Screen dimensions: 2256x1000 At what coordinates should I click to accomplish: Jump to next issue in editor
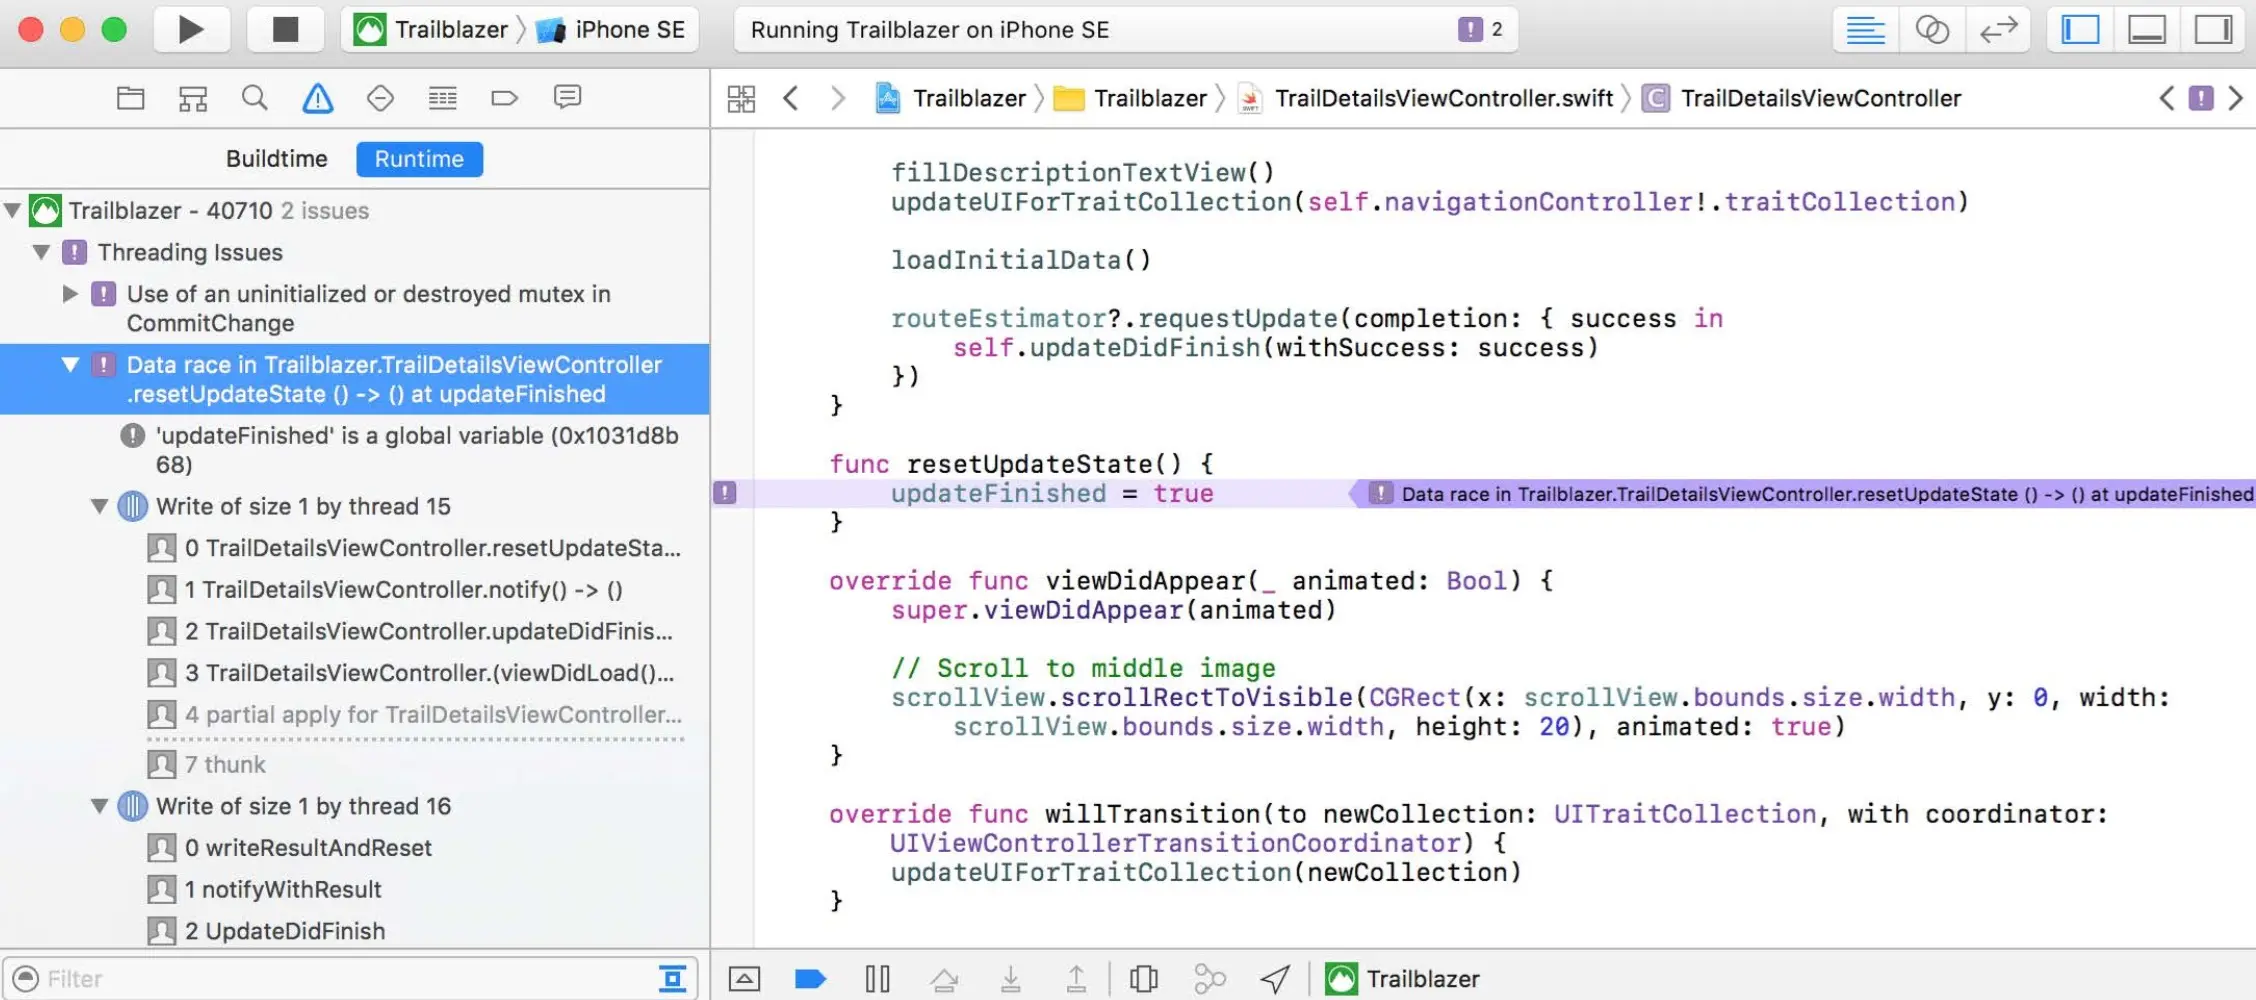pos(2236,98)
